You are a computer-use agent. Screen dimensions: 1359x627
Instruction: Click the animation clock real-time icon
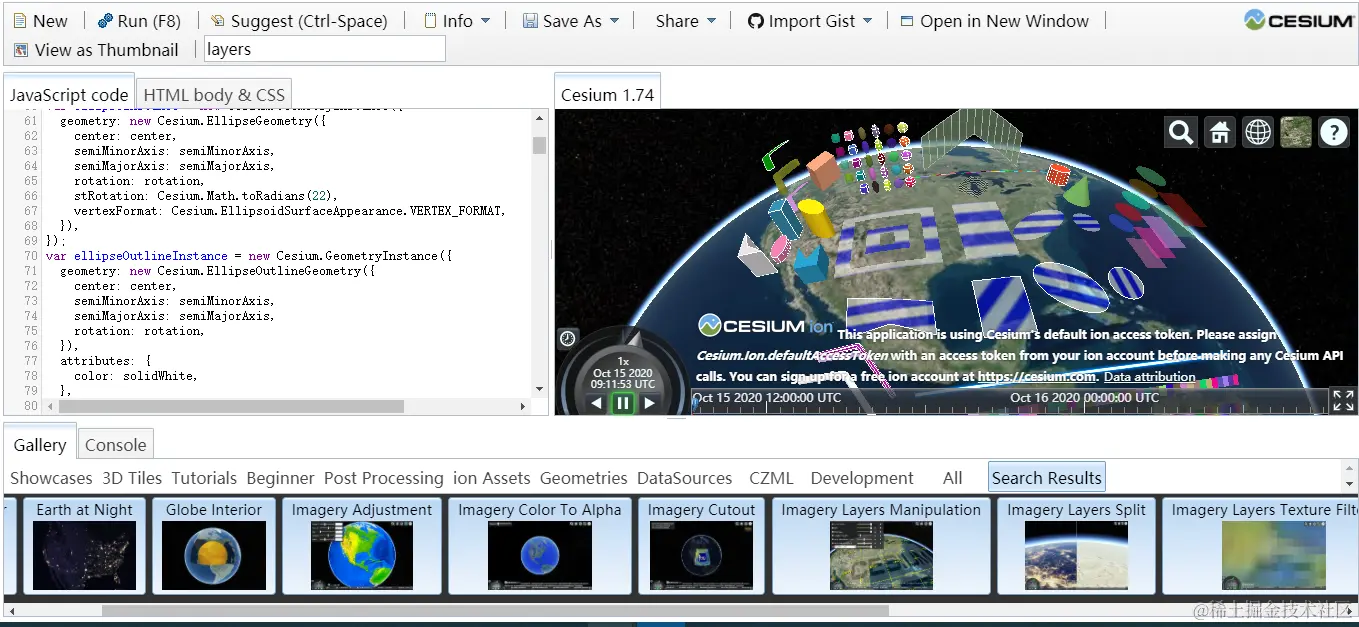pyautogui.click(x=567, y=338)
